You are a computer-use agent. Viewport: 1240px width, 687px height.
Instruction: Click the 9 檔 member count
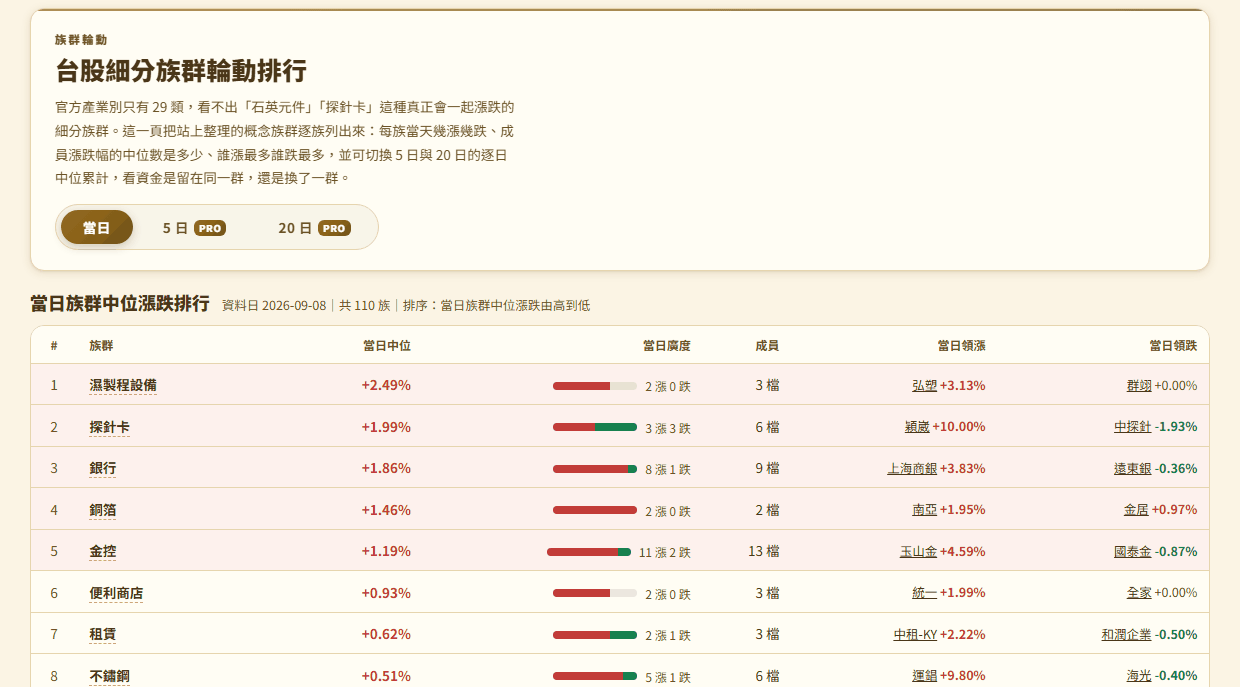[767, 468]
